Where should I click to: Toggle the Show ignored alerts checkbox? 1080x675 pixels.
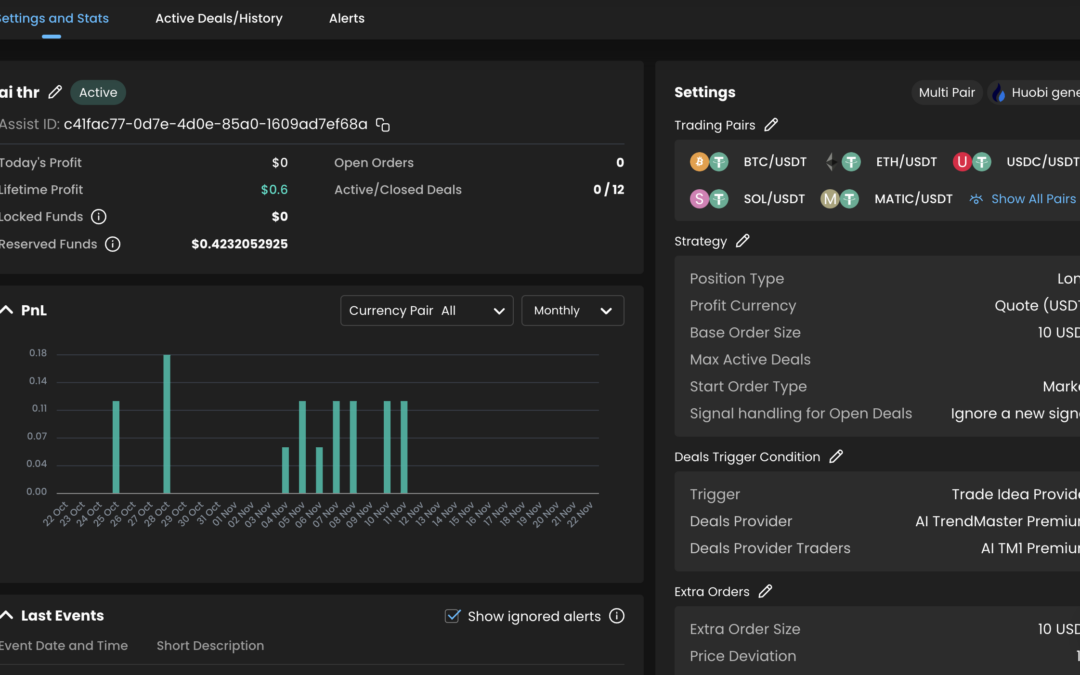click(452, 616)
